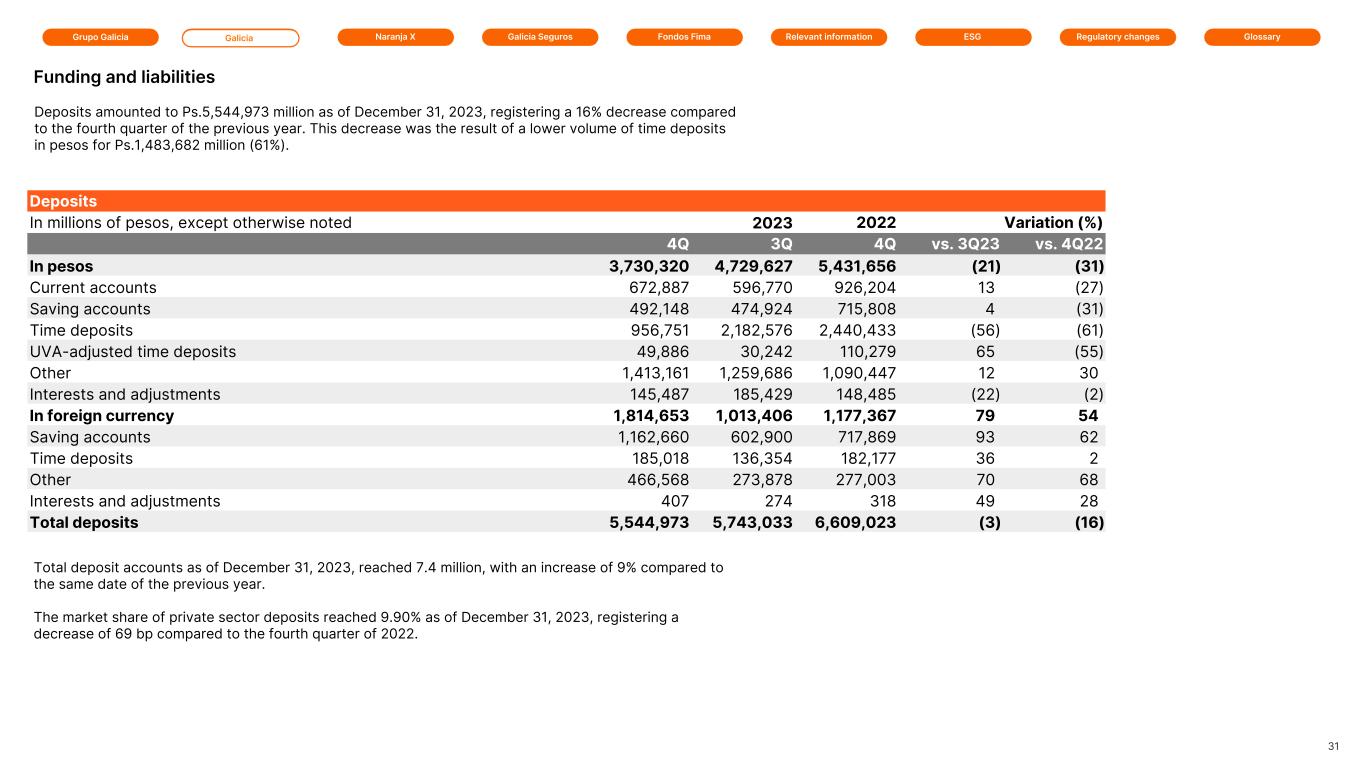Click page number 31 in the corner
The width and height of the screenshot is (1365, 768).
[x=1333, y=746]
